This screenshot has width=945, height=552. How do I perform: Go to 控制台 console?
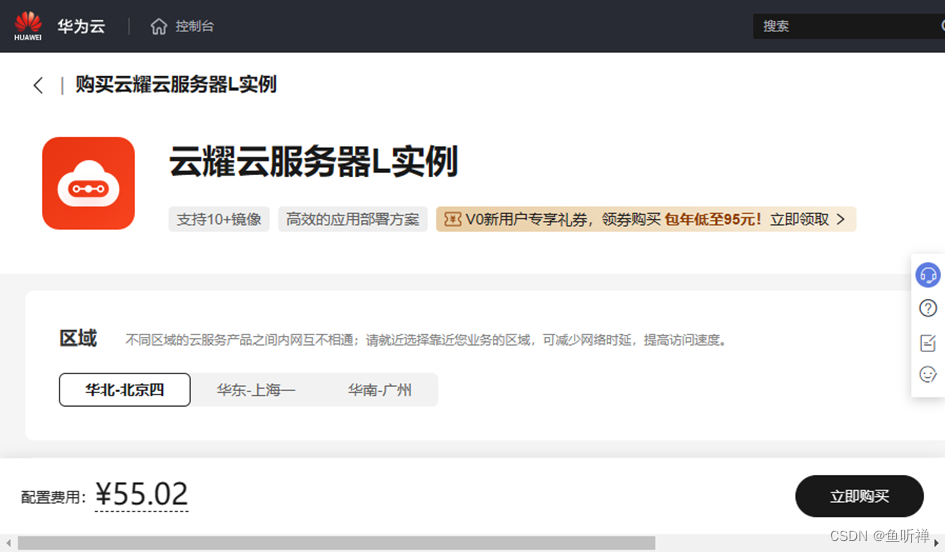195,27
